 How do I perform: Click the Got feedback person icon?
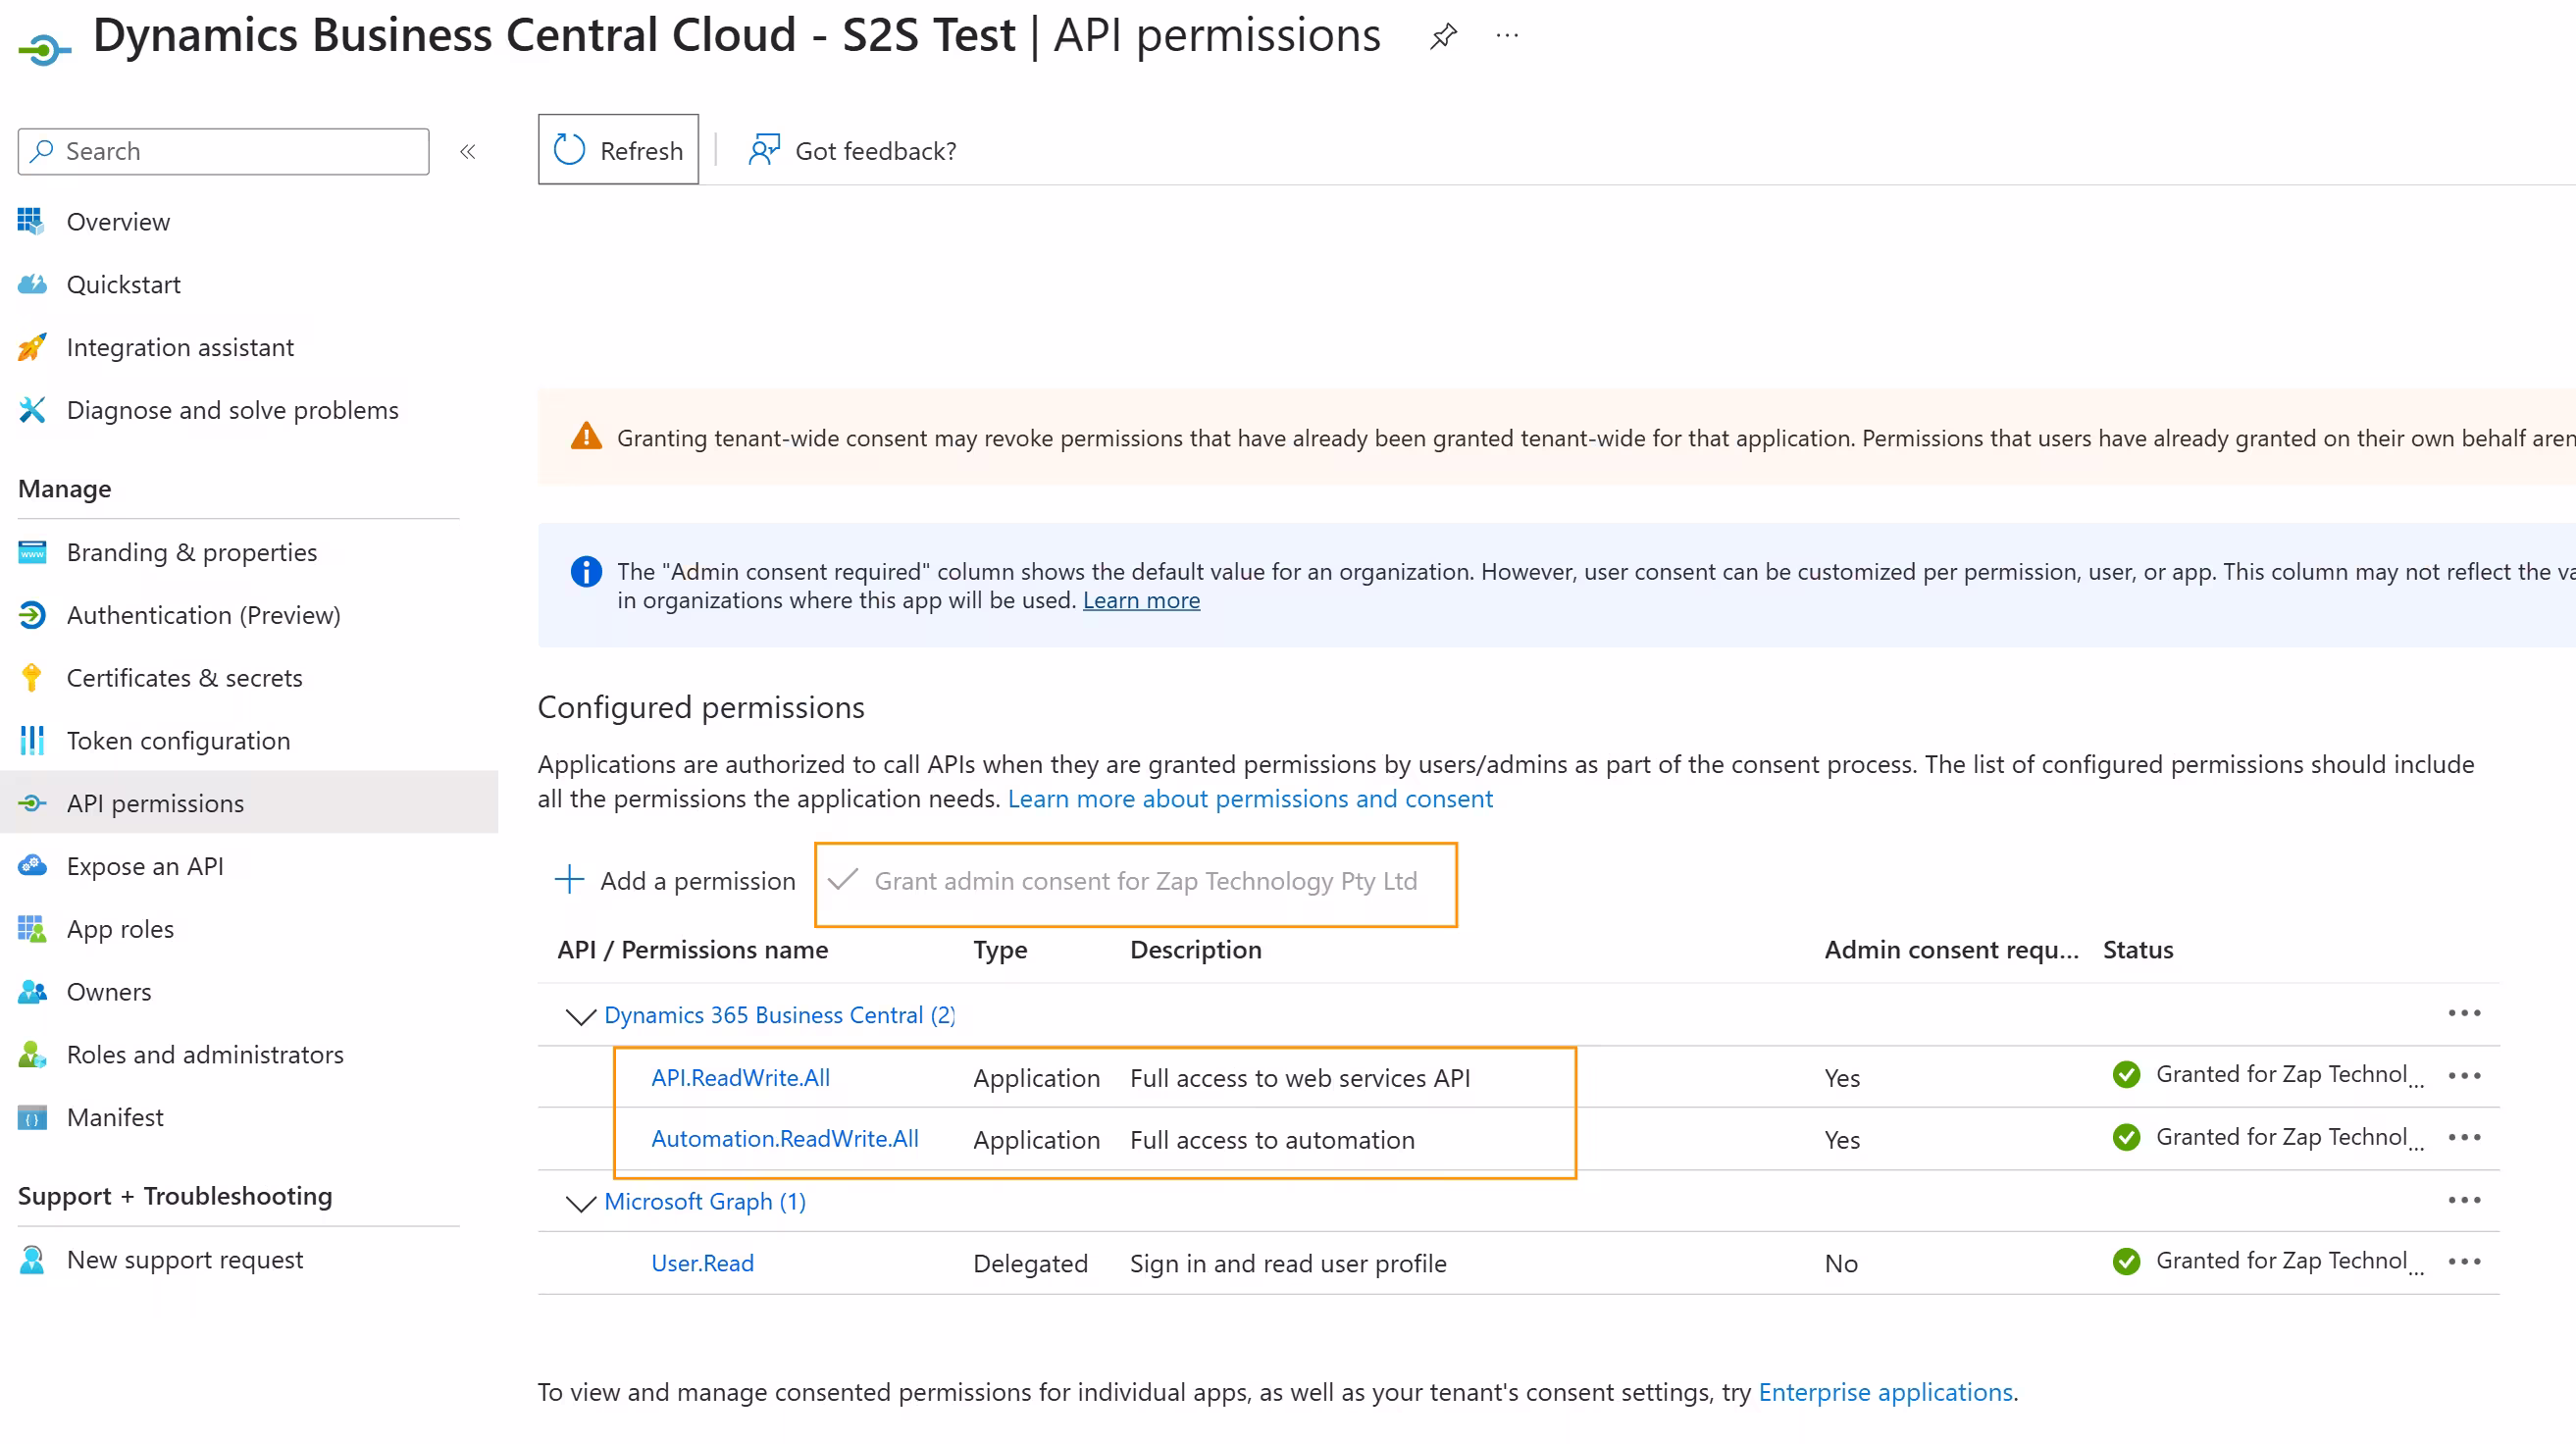tap(764, 150)
